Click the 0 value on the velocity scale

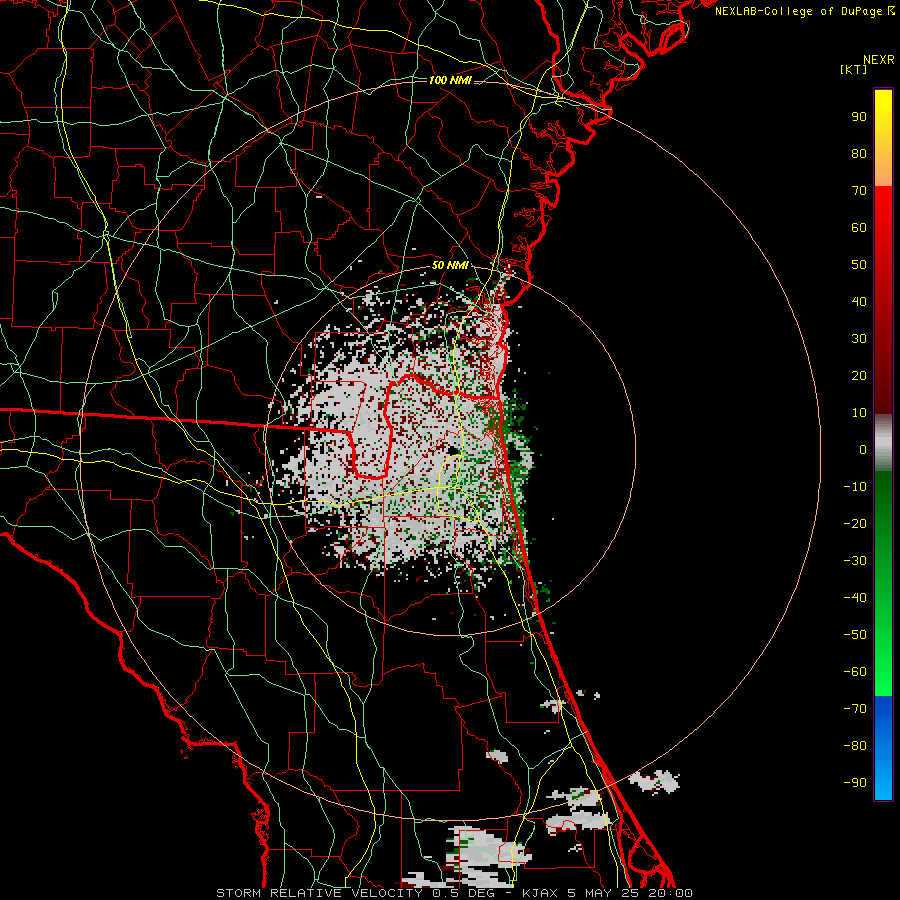point(863,450)
